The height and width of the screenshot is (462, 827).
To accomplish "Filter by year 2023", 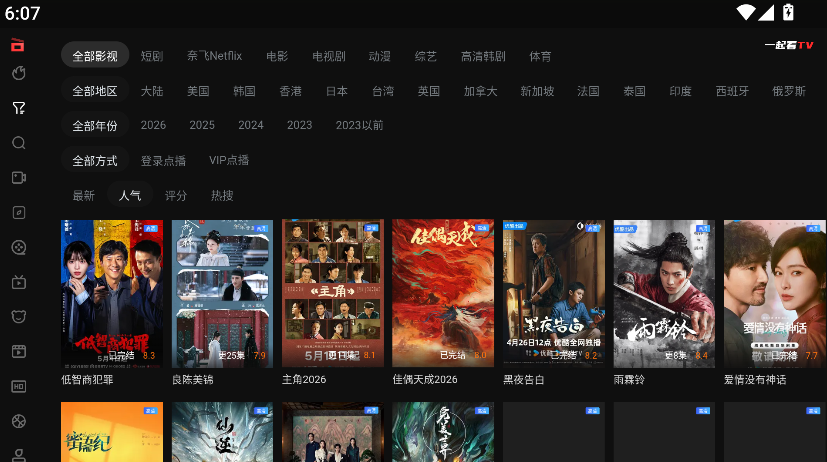I will click(x=300, y=125).
